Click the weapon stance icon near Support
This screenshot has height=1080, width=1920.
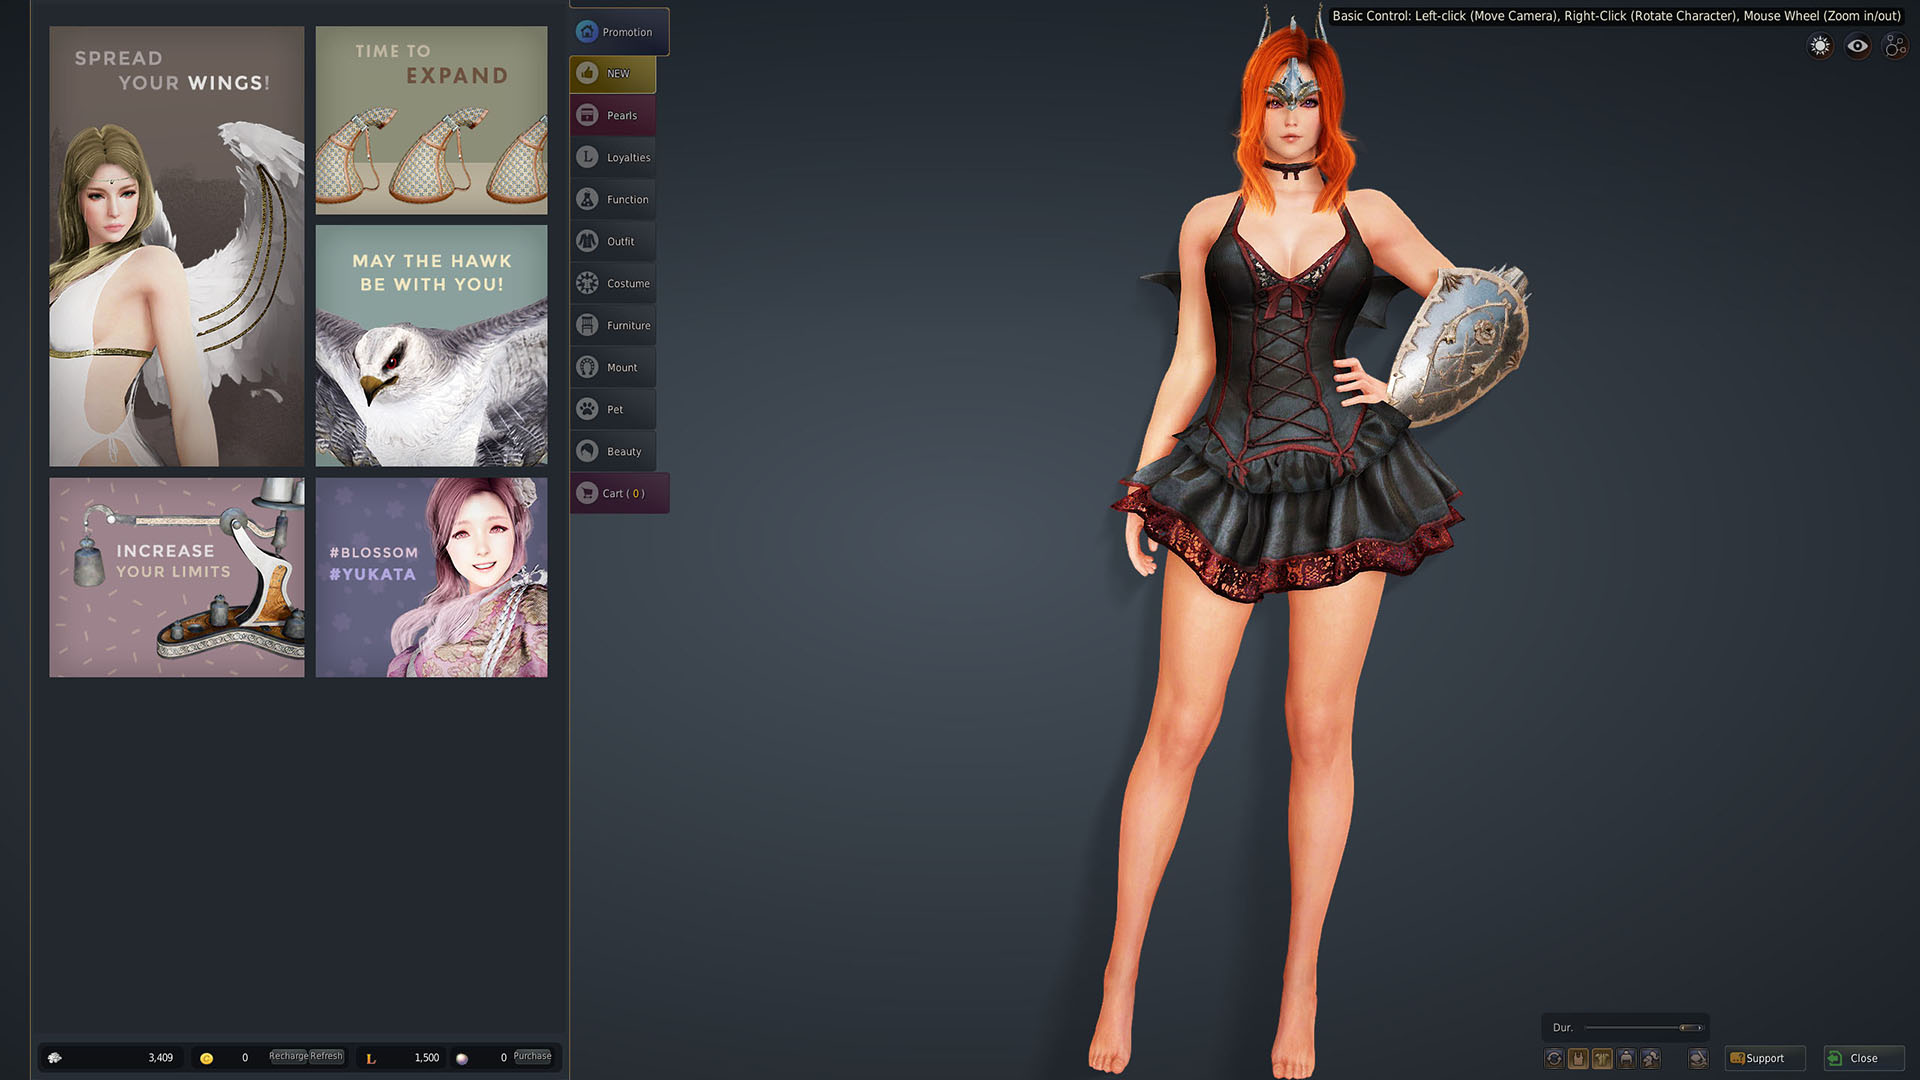[1698, 1058]
